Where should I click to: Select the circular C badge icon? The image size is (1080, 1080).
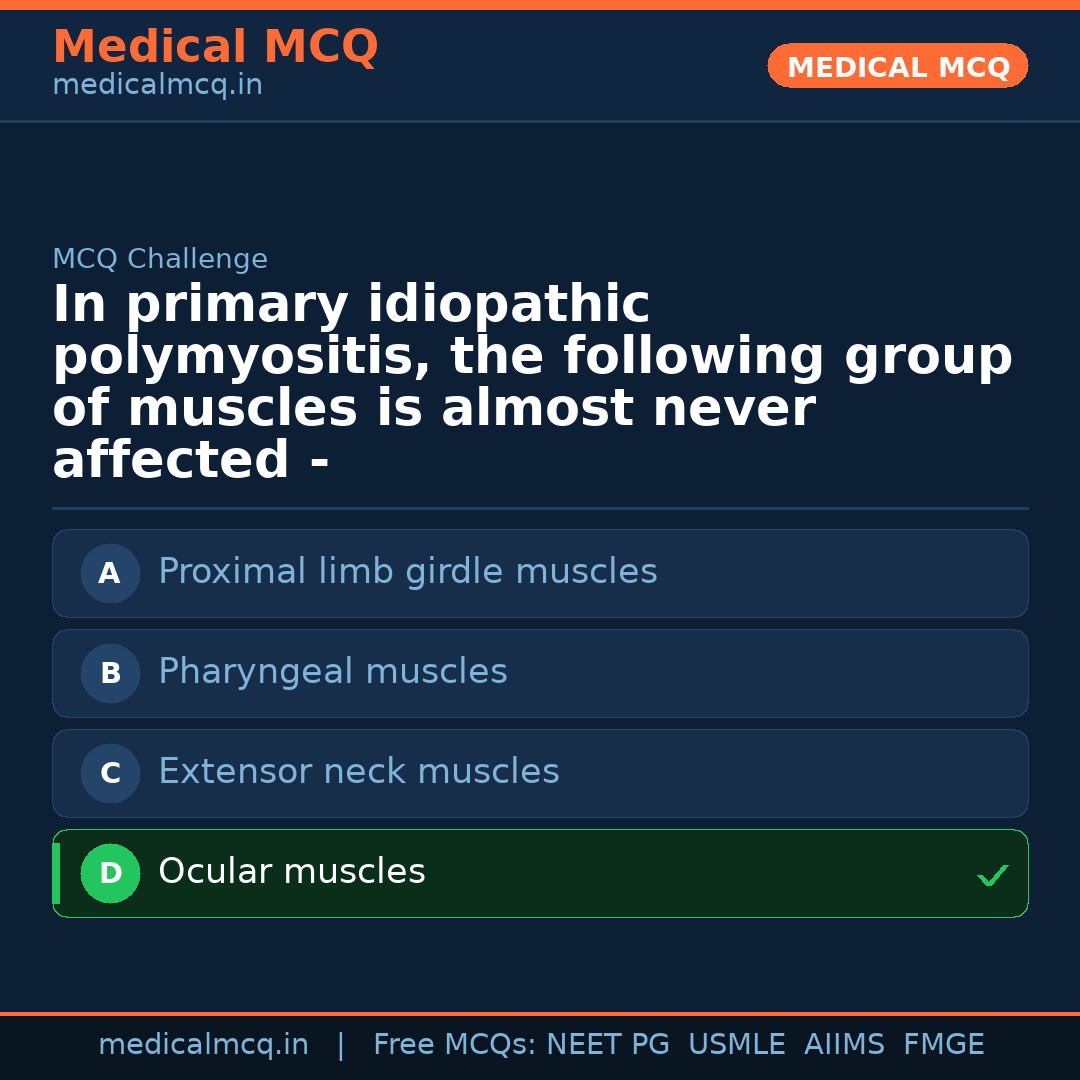(x=110, y=773)
